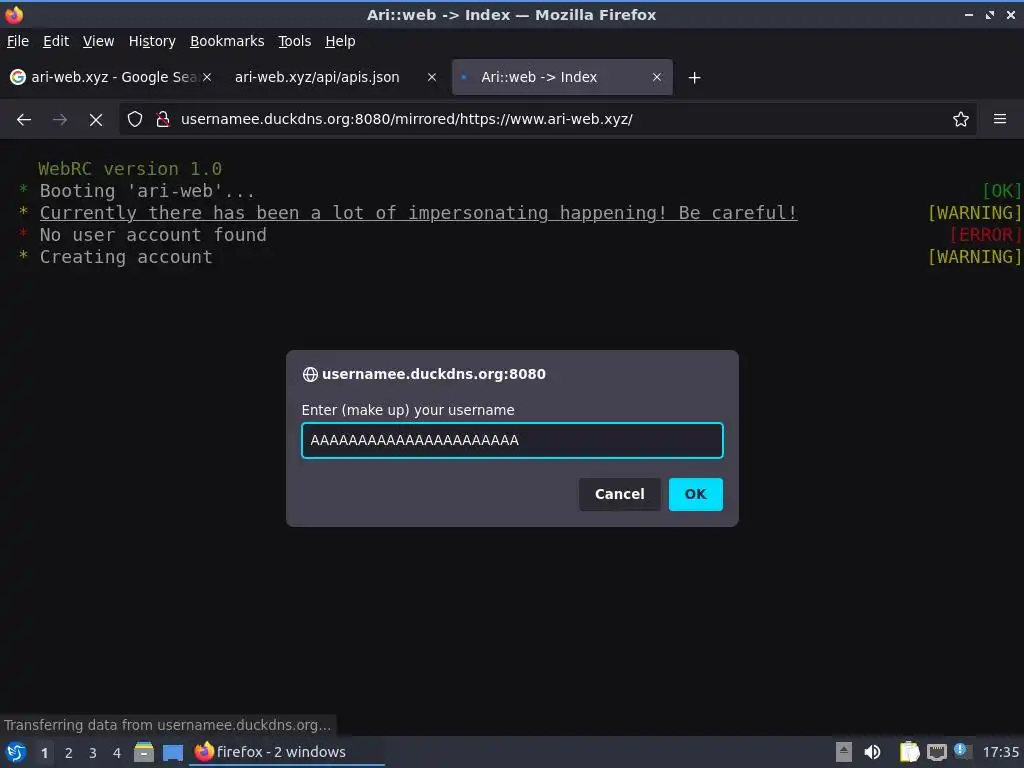Confirm the username with OK

coord(696,494)
